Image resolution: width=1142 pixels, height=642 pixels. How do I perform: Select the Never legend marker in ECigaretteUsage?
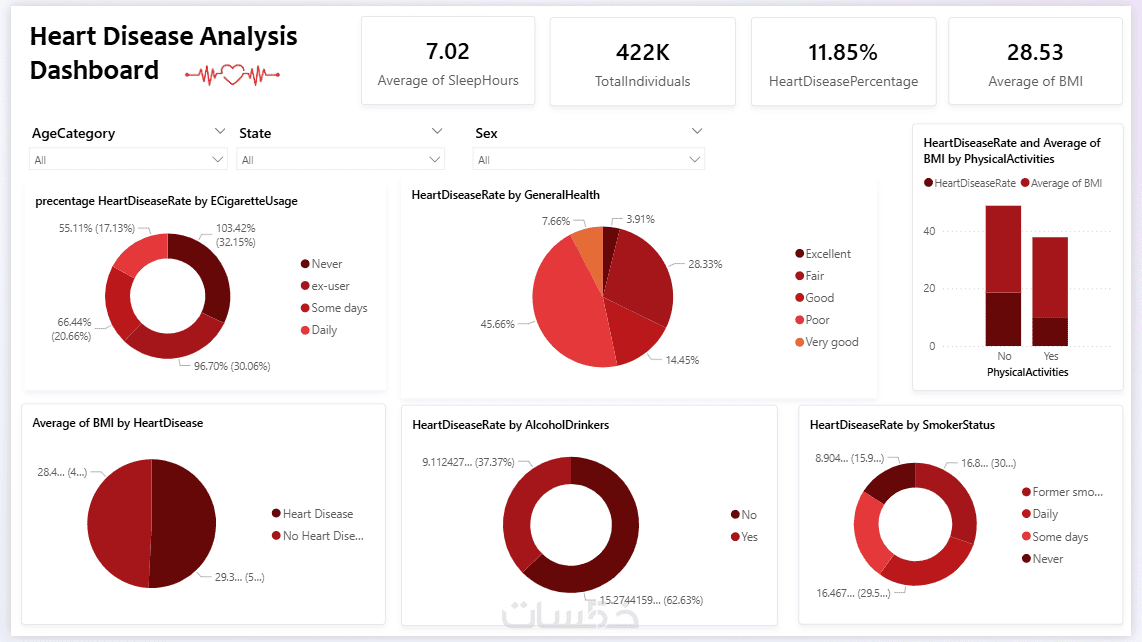[x=305, y=264]
